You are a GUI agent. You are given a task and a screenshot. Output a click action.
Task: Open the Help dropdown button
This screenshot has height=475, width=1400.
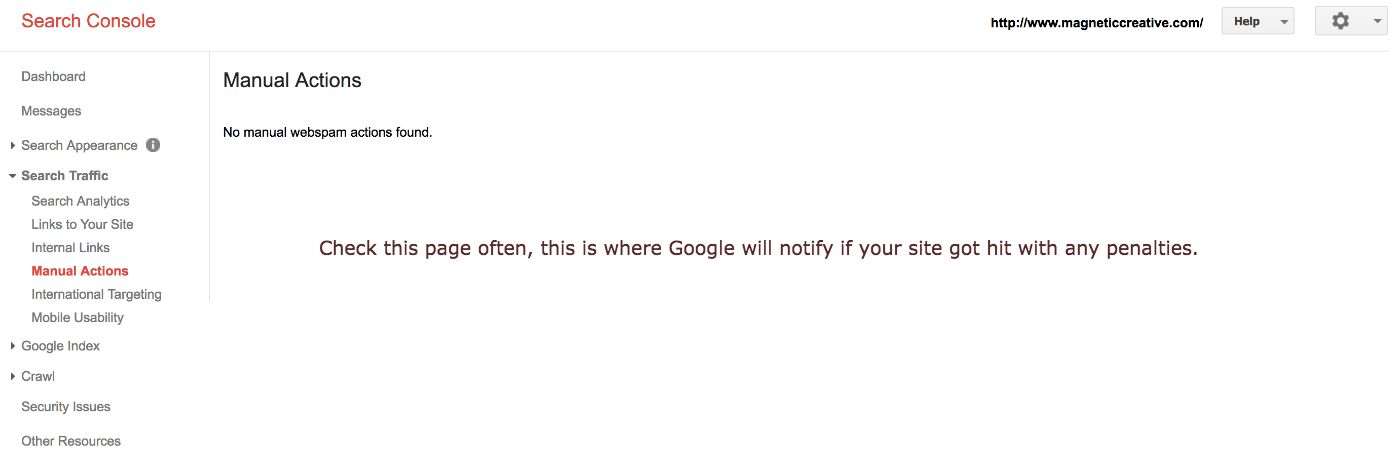tap(1257, 21)
